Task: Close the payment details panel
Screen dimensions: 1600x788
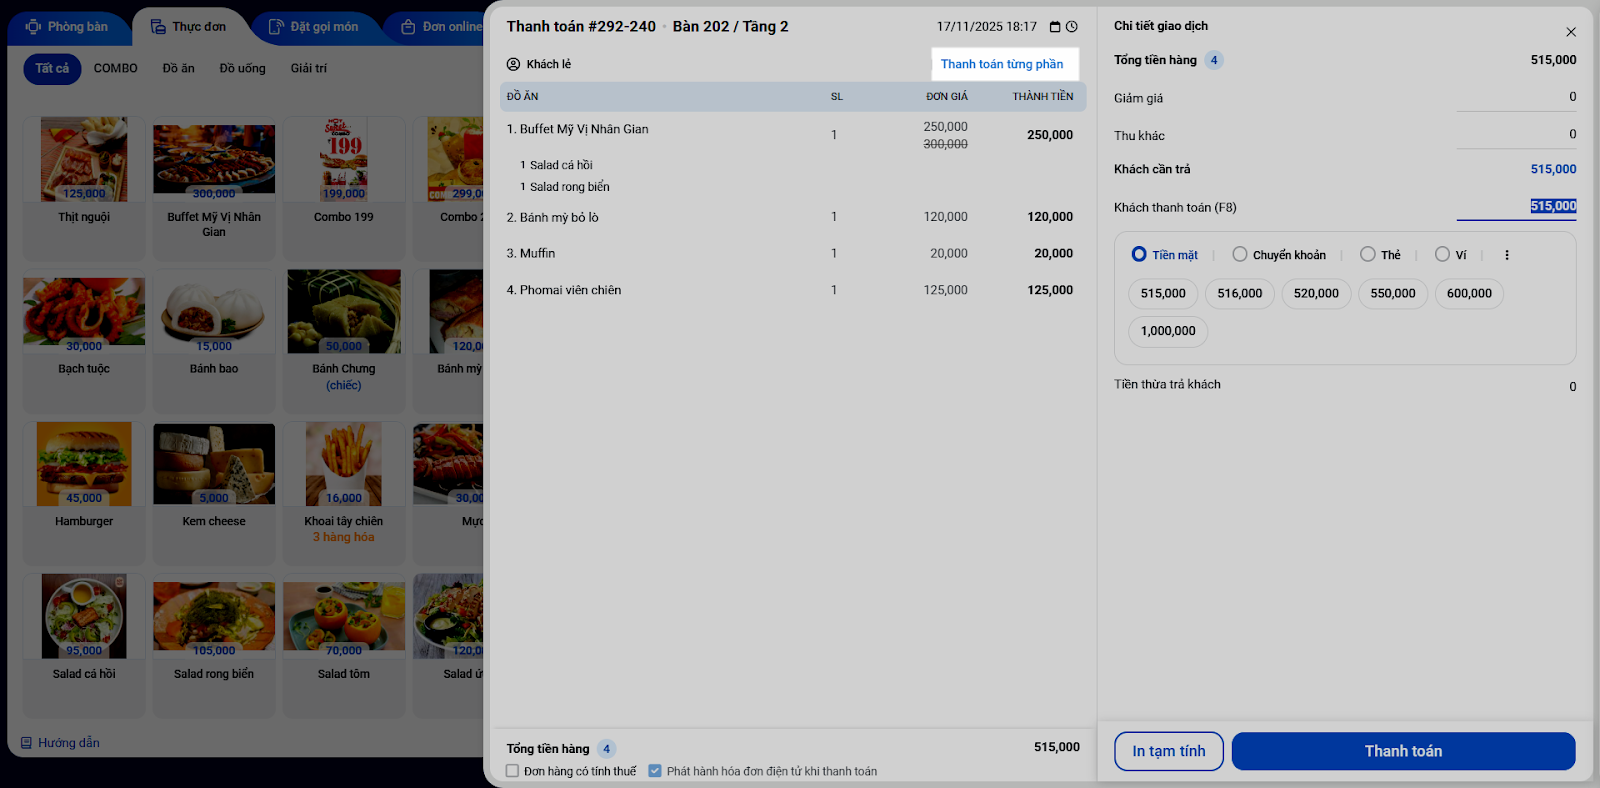Action: 1571,32
